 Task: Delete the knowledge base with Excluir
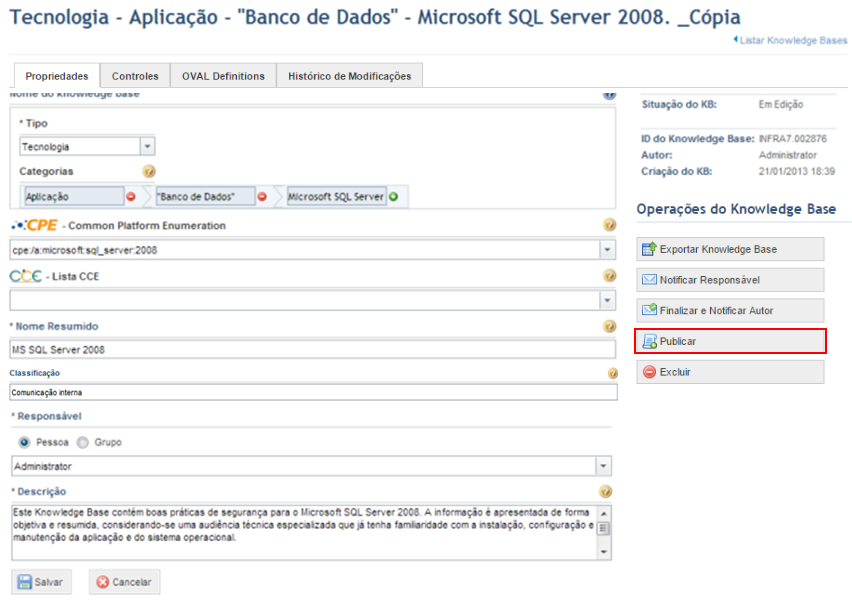(x=730, y=372)
